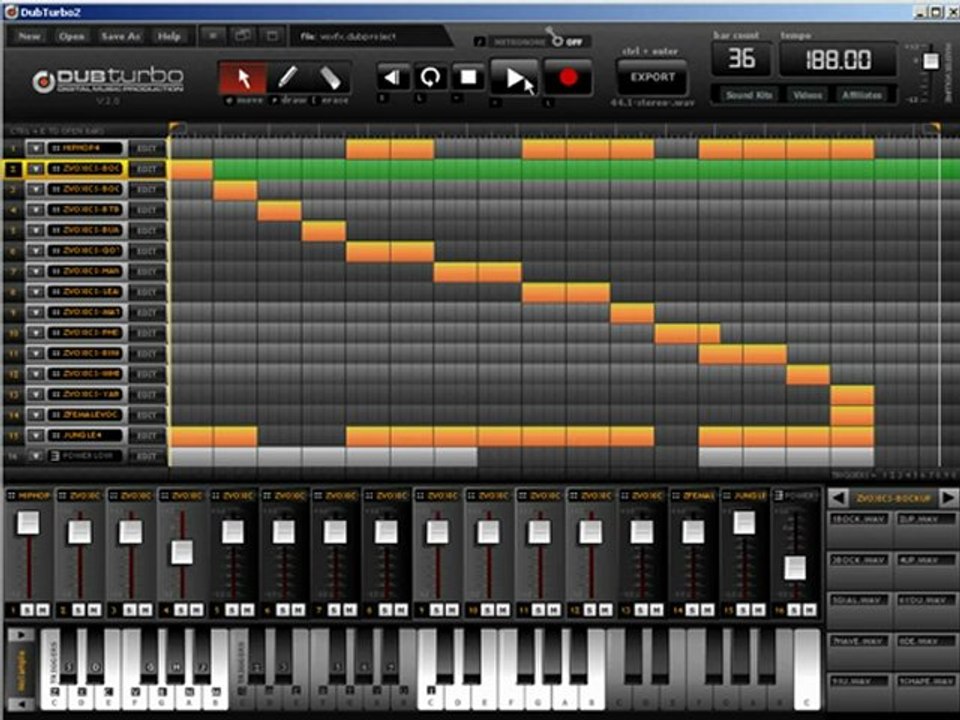Expand track 8 dropdown arrow
Image resolution: width=960 pixels, height=720 pixels.
tap(36, 292)
